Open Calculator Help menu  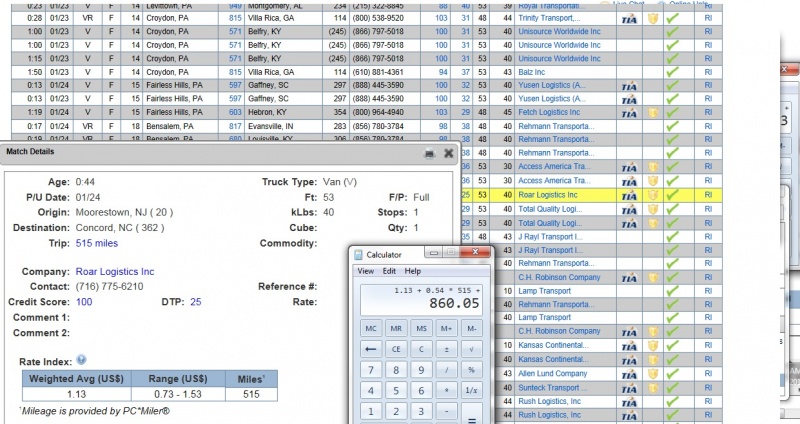pos(413,271)
